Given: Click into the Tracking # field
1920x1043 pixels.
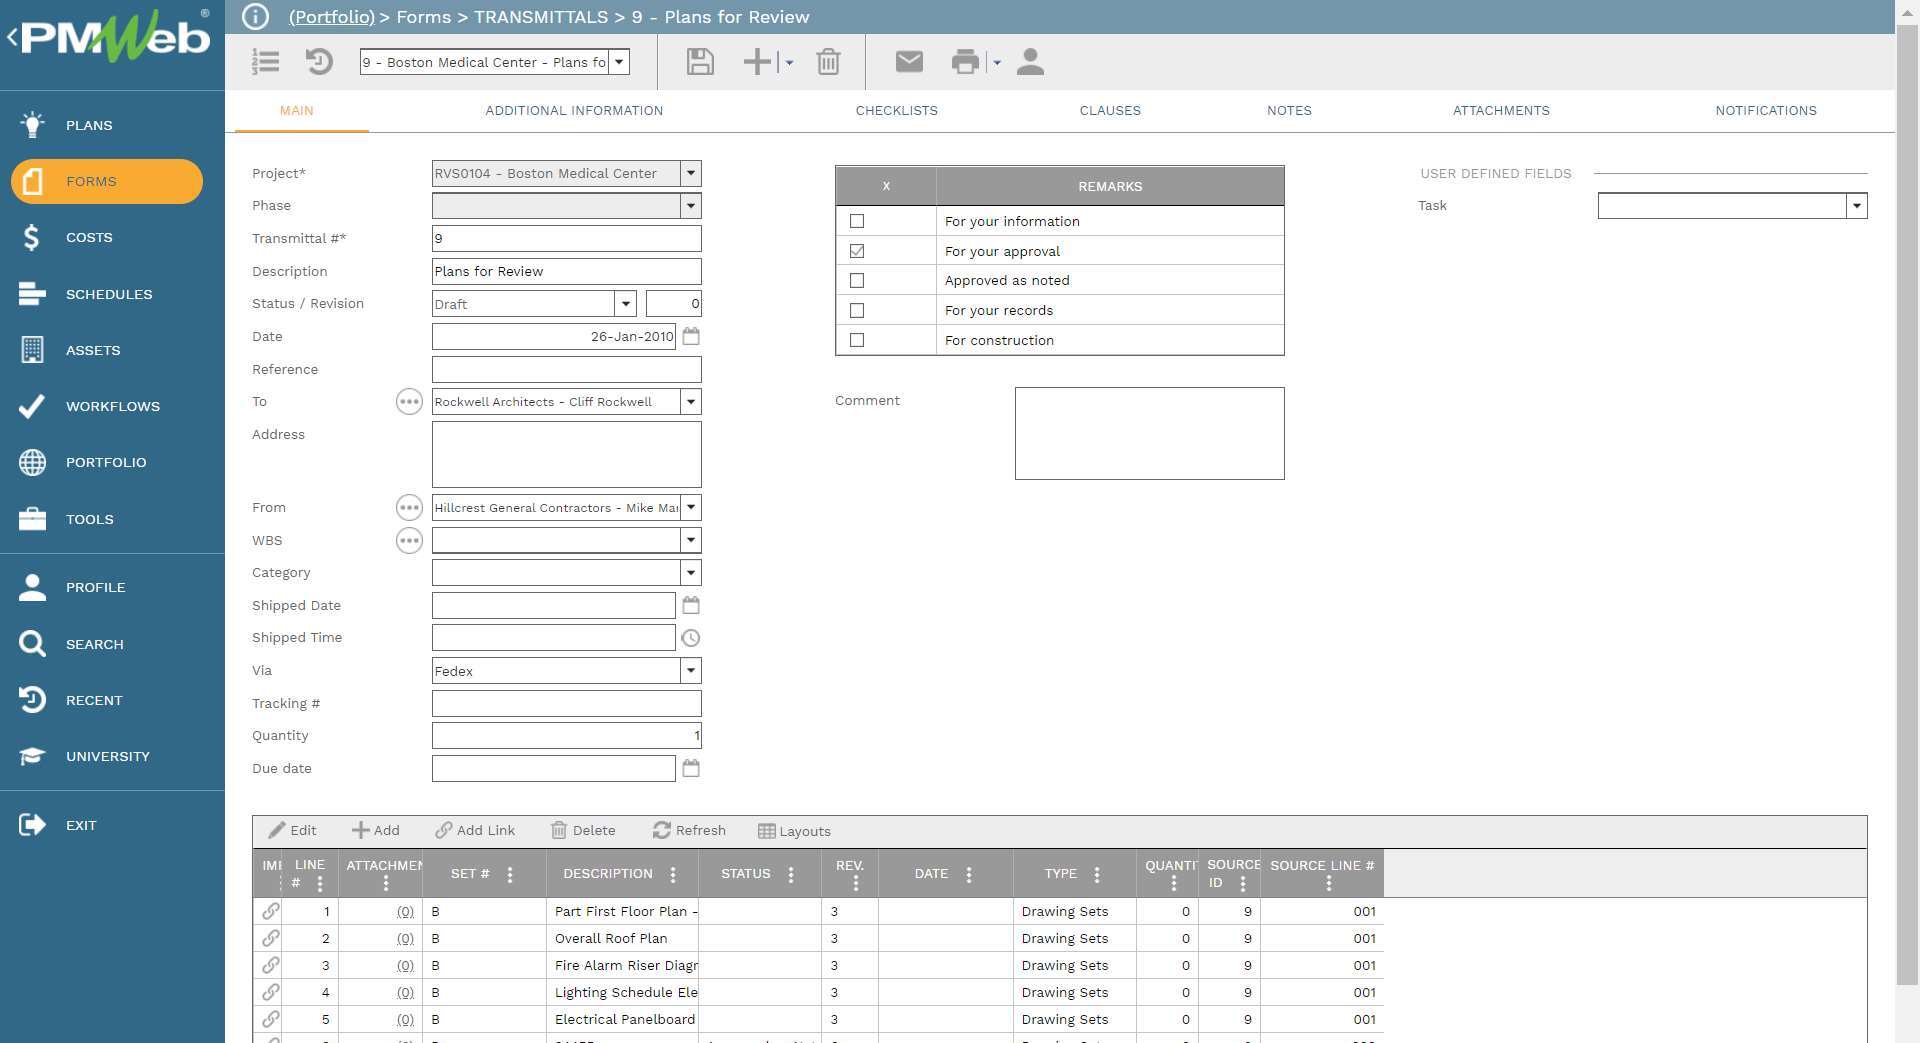Looking at the screenshot, I should tap(566, 704).
